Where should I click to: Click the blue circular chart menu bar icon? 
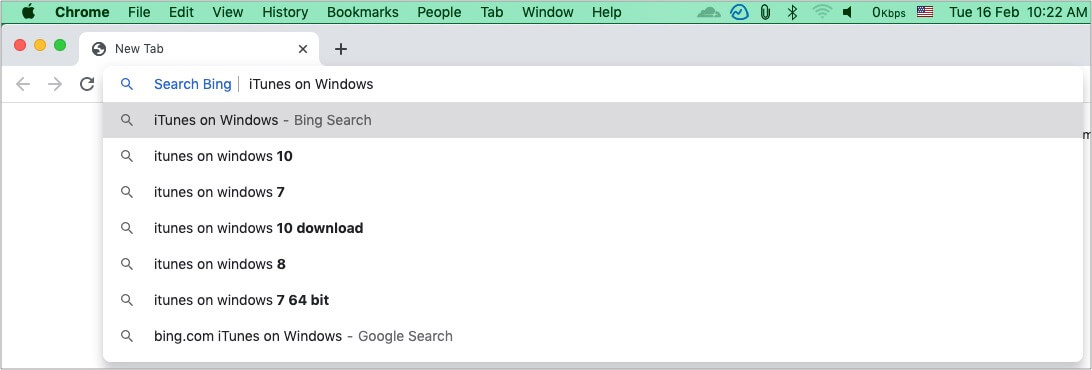pos(740,12)
